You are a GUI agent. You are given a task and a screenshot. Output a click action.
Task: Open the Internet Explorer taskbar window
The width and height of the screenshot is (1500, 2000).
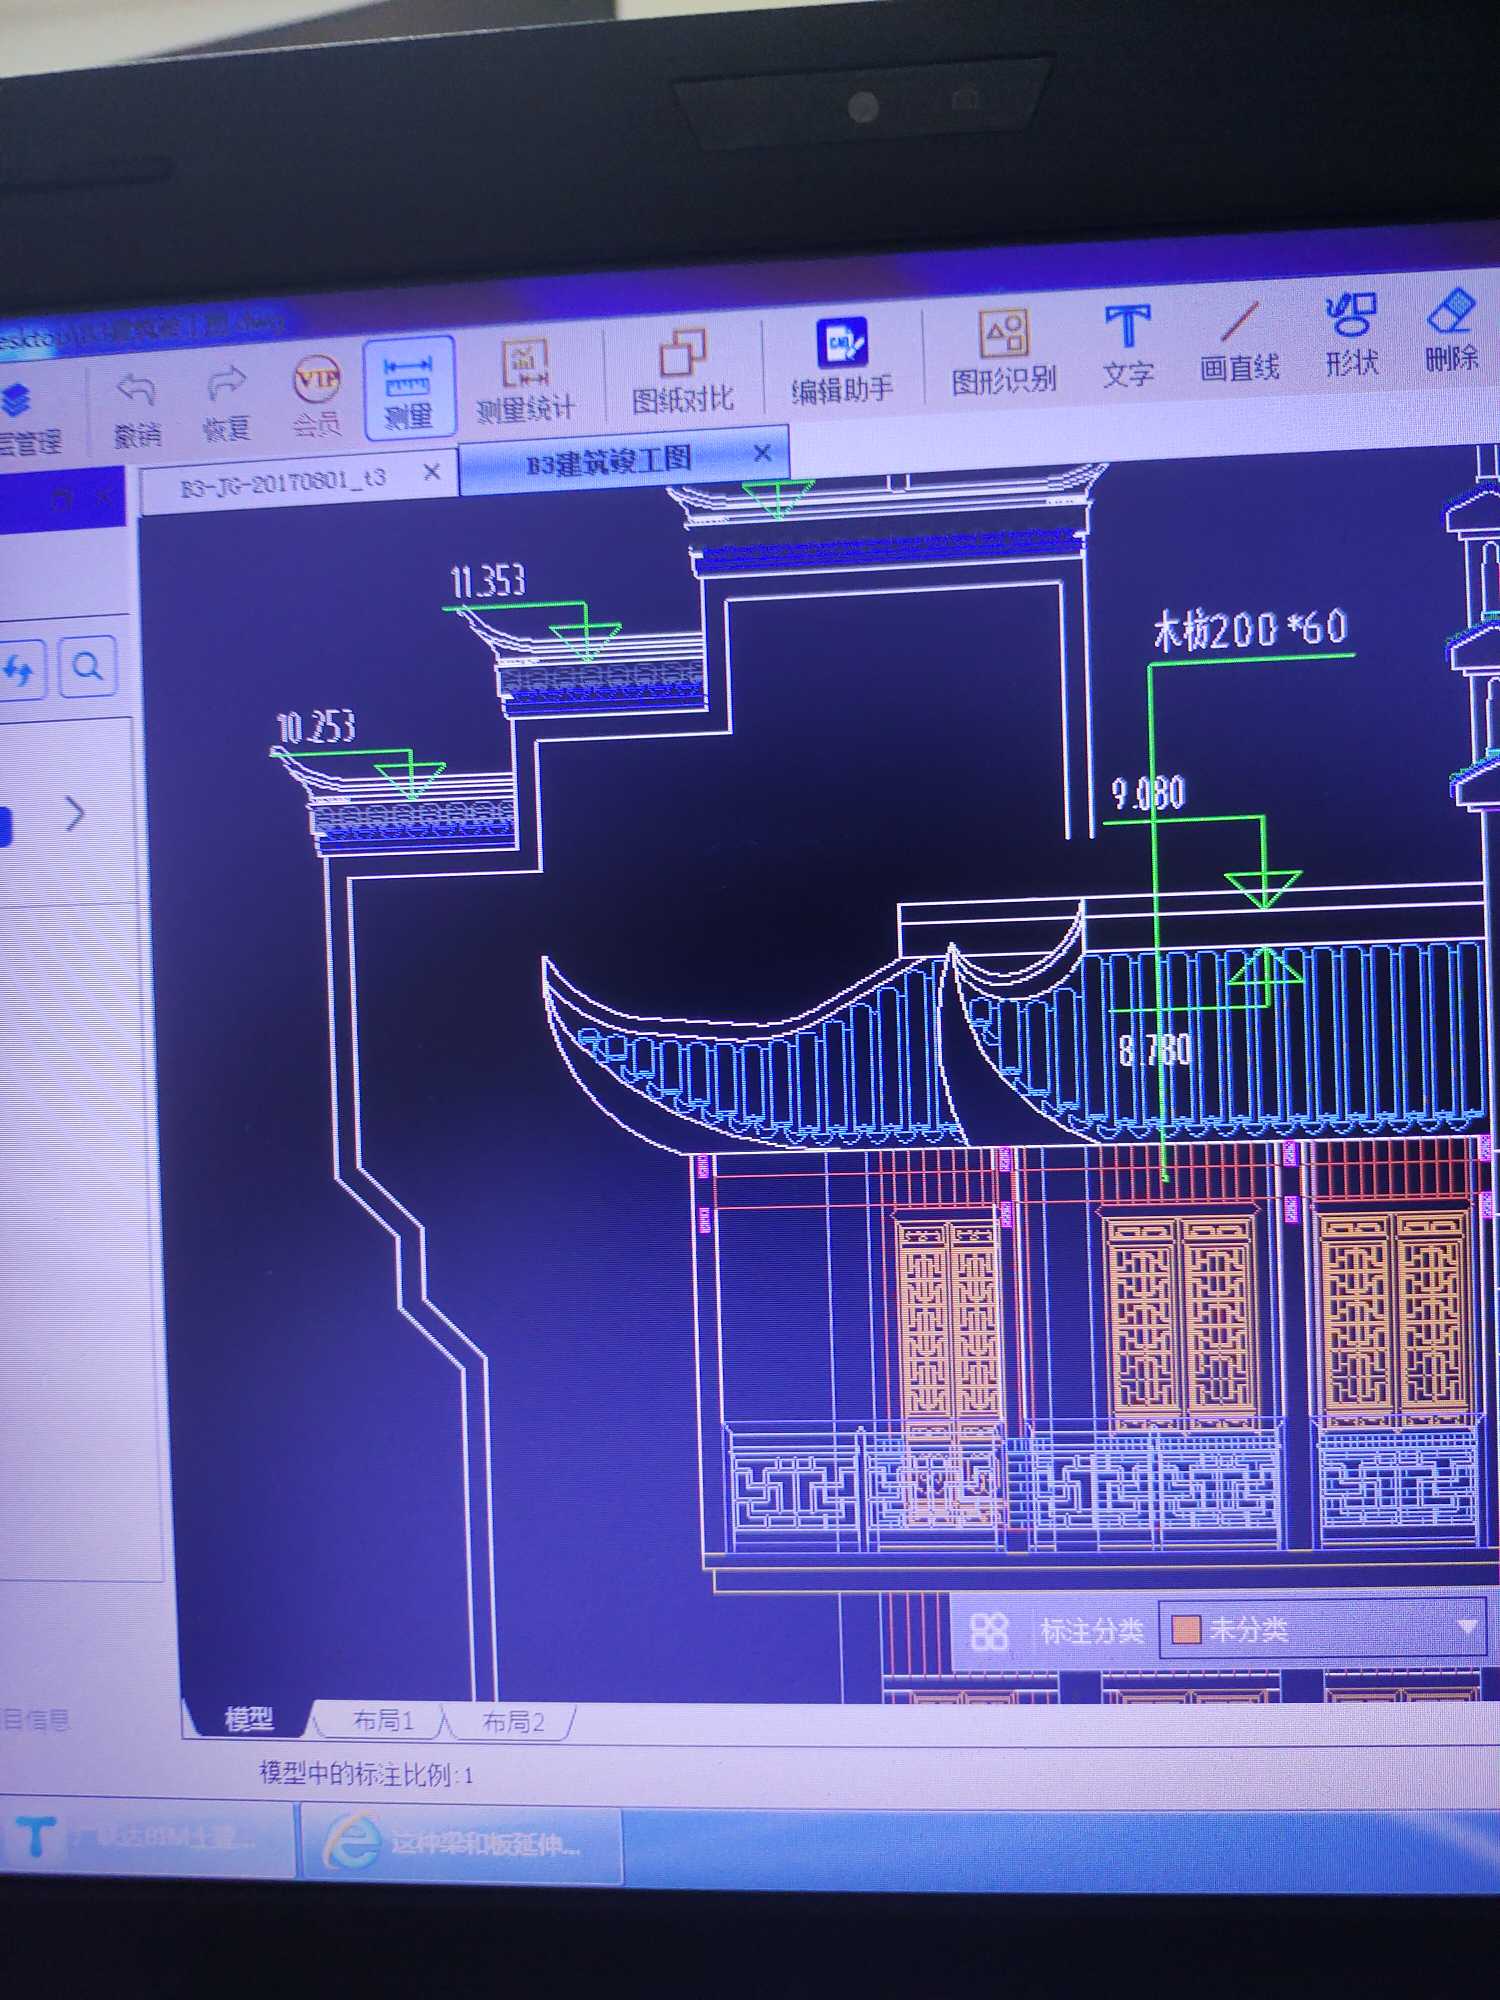coord(462,1842)
